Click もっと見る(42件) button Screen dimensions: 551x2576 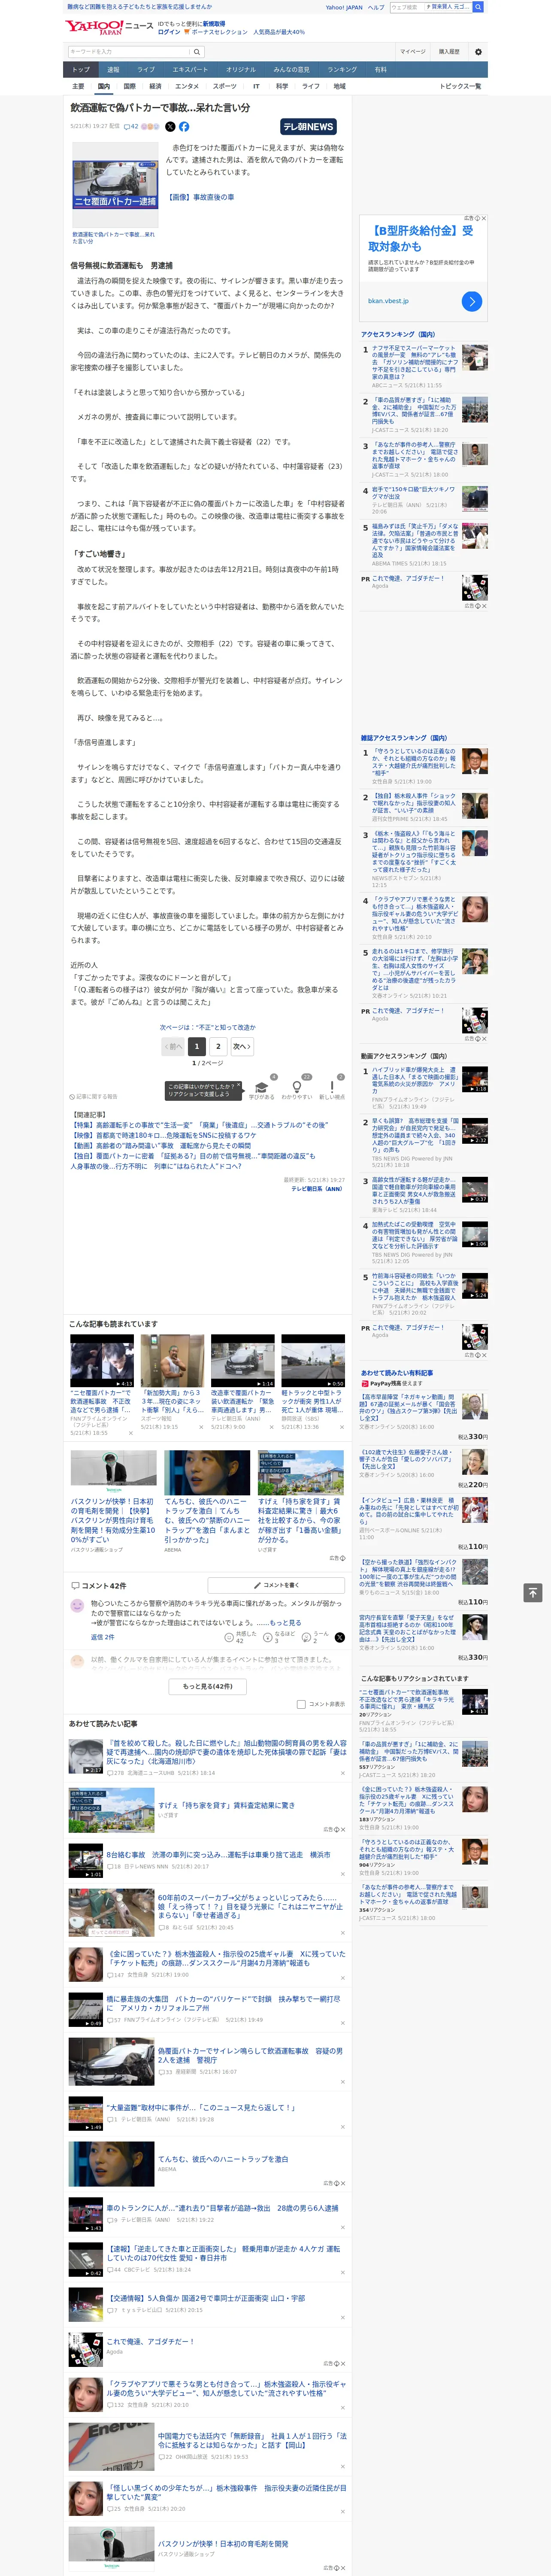[208, 1686]
